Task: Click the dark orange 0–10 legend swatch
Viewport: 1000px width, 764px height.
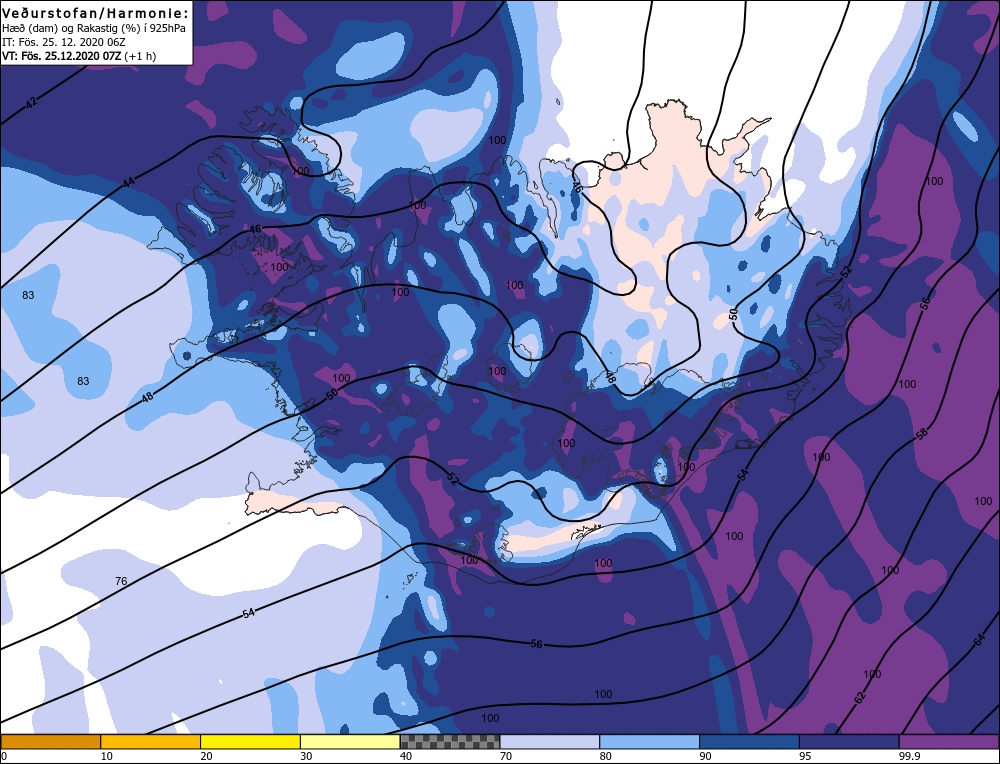Action: 51,742
